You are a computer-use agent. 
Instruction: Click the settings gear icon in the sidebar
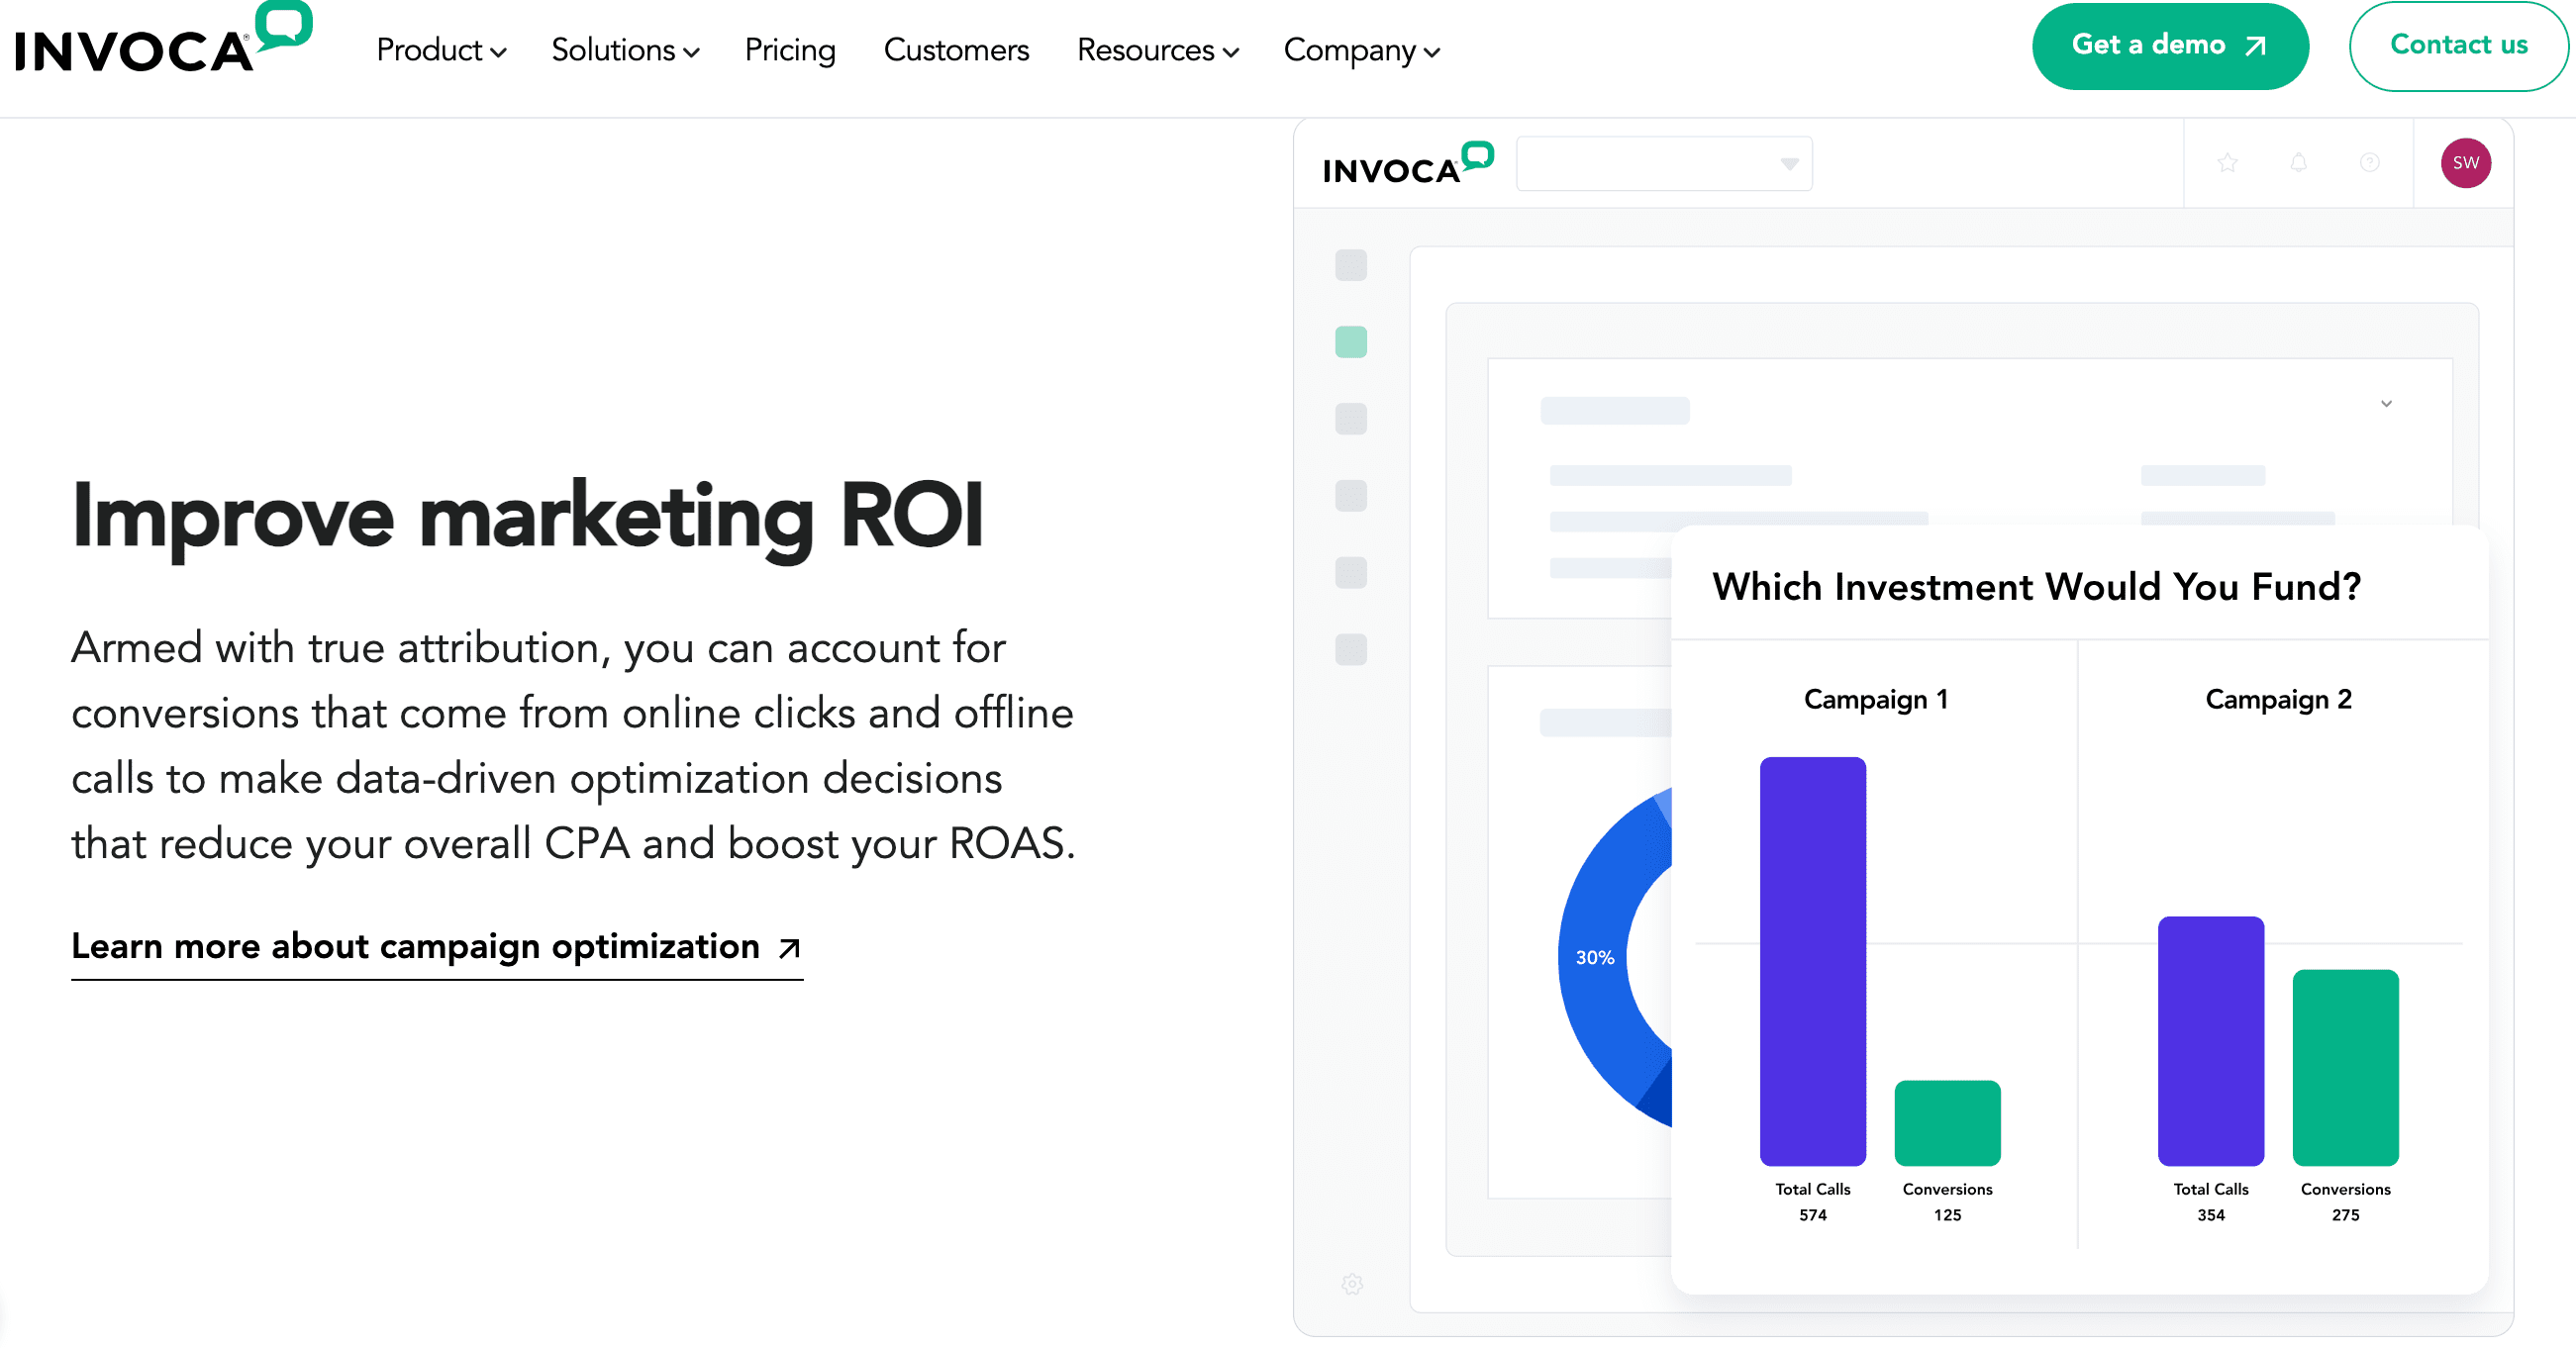coord(1352,1284)
